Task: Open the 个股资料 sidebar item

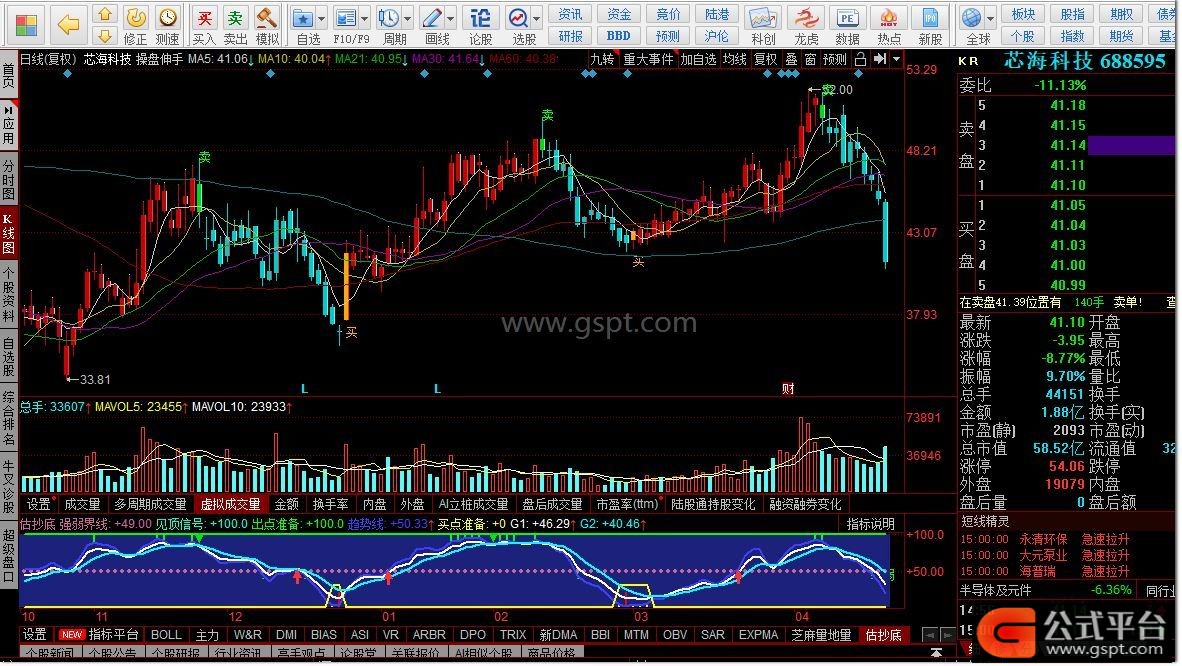Action: pyautogui.click(x=8, y=294)
